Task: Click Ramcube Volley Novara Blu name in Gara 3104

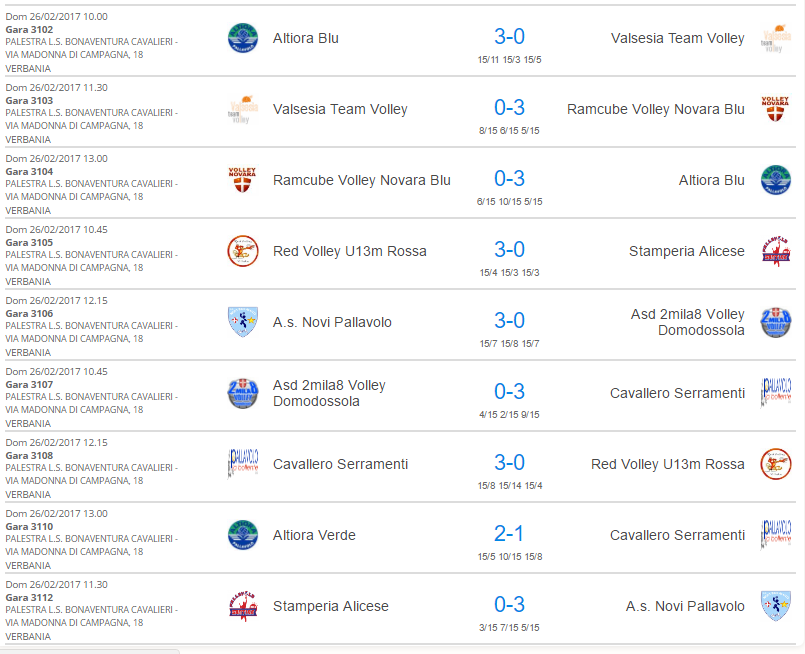Action: 361,180
